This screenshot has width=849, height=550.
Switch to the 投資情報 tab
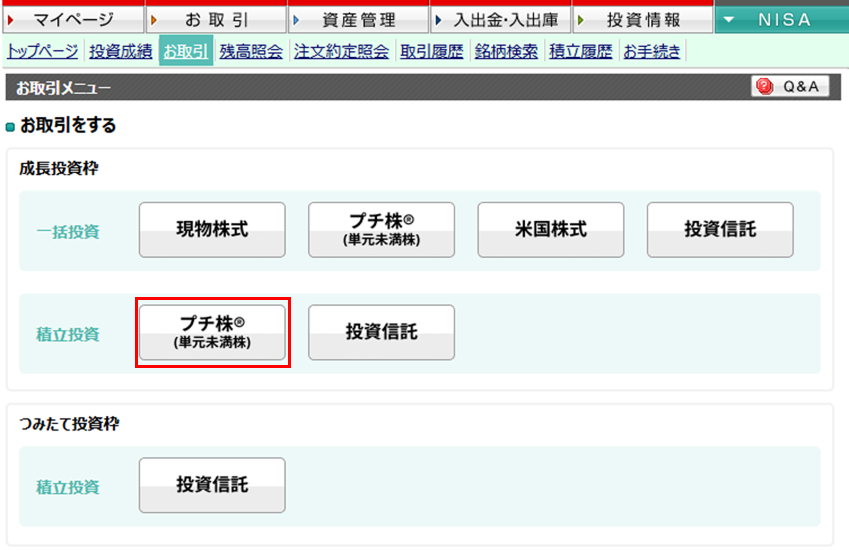642,20
